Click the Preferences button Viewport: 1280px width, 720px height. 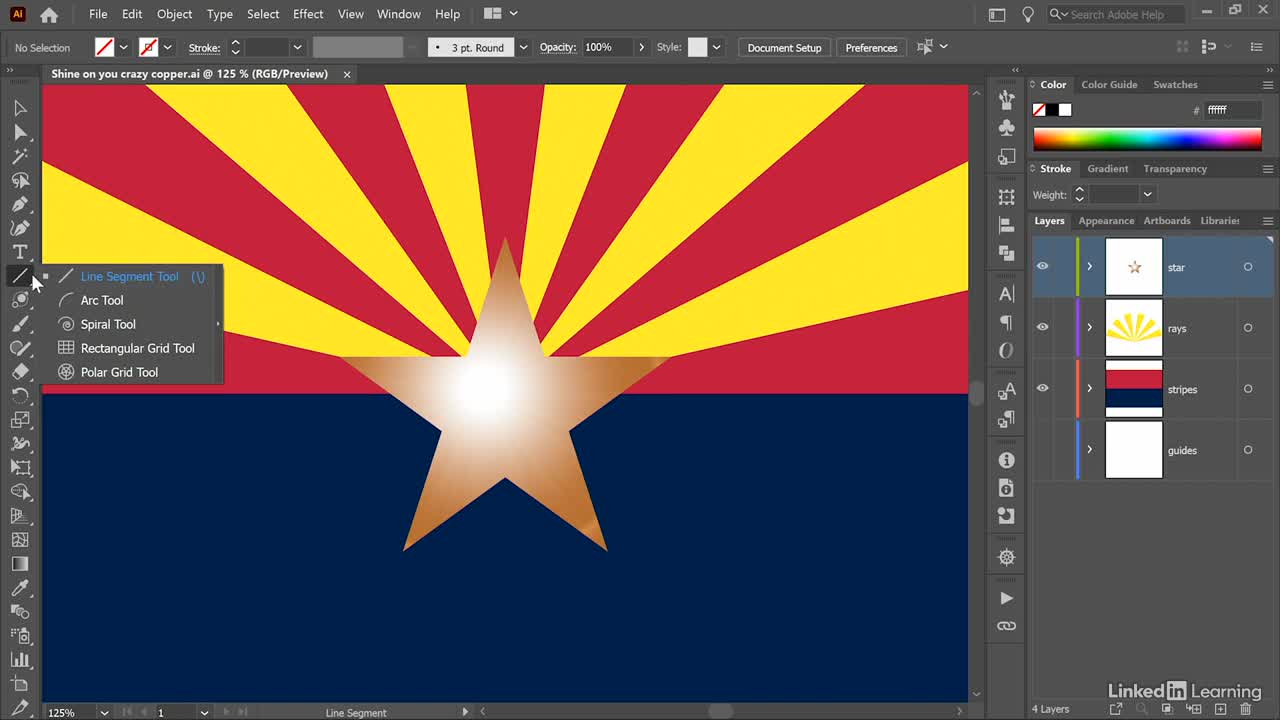coord(871,47)
